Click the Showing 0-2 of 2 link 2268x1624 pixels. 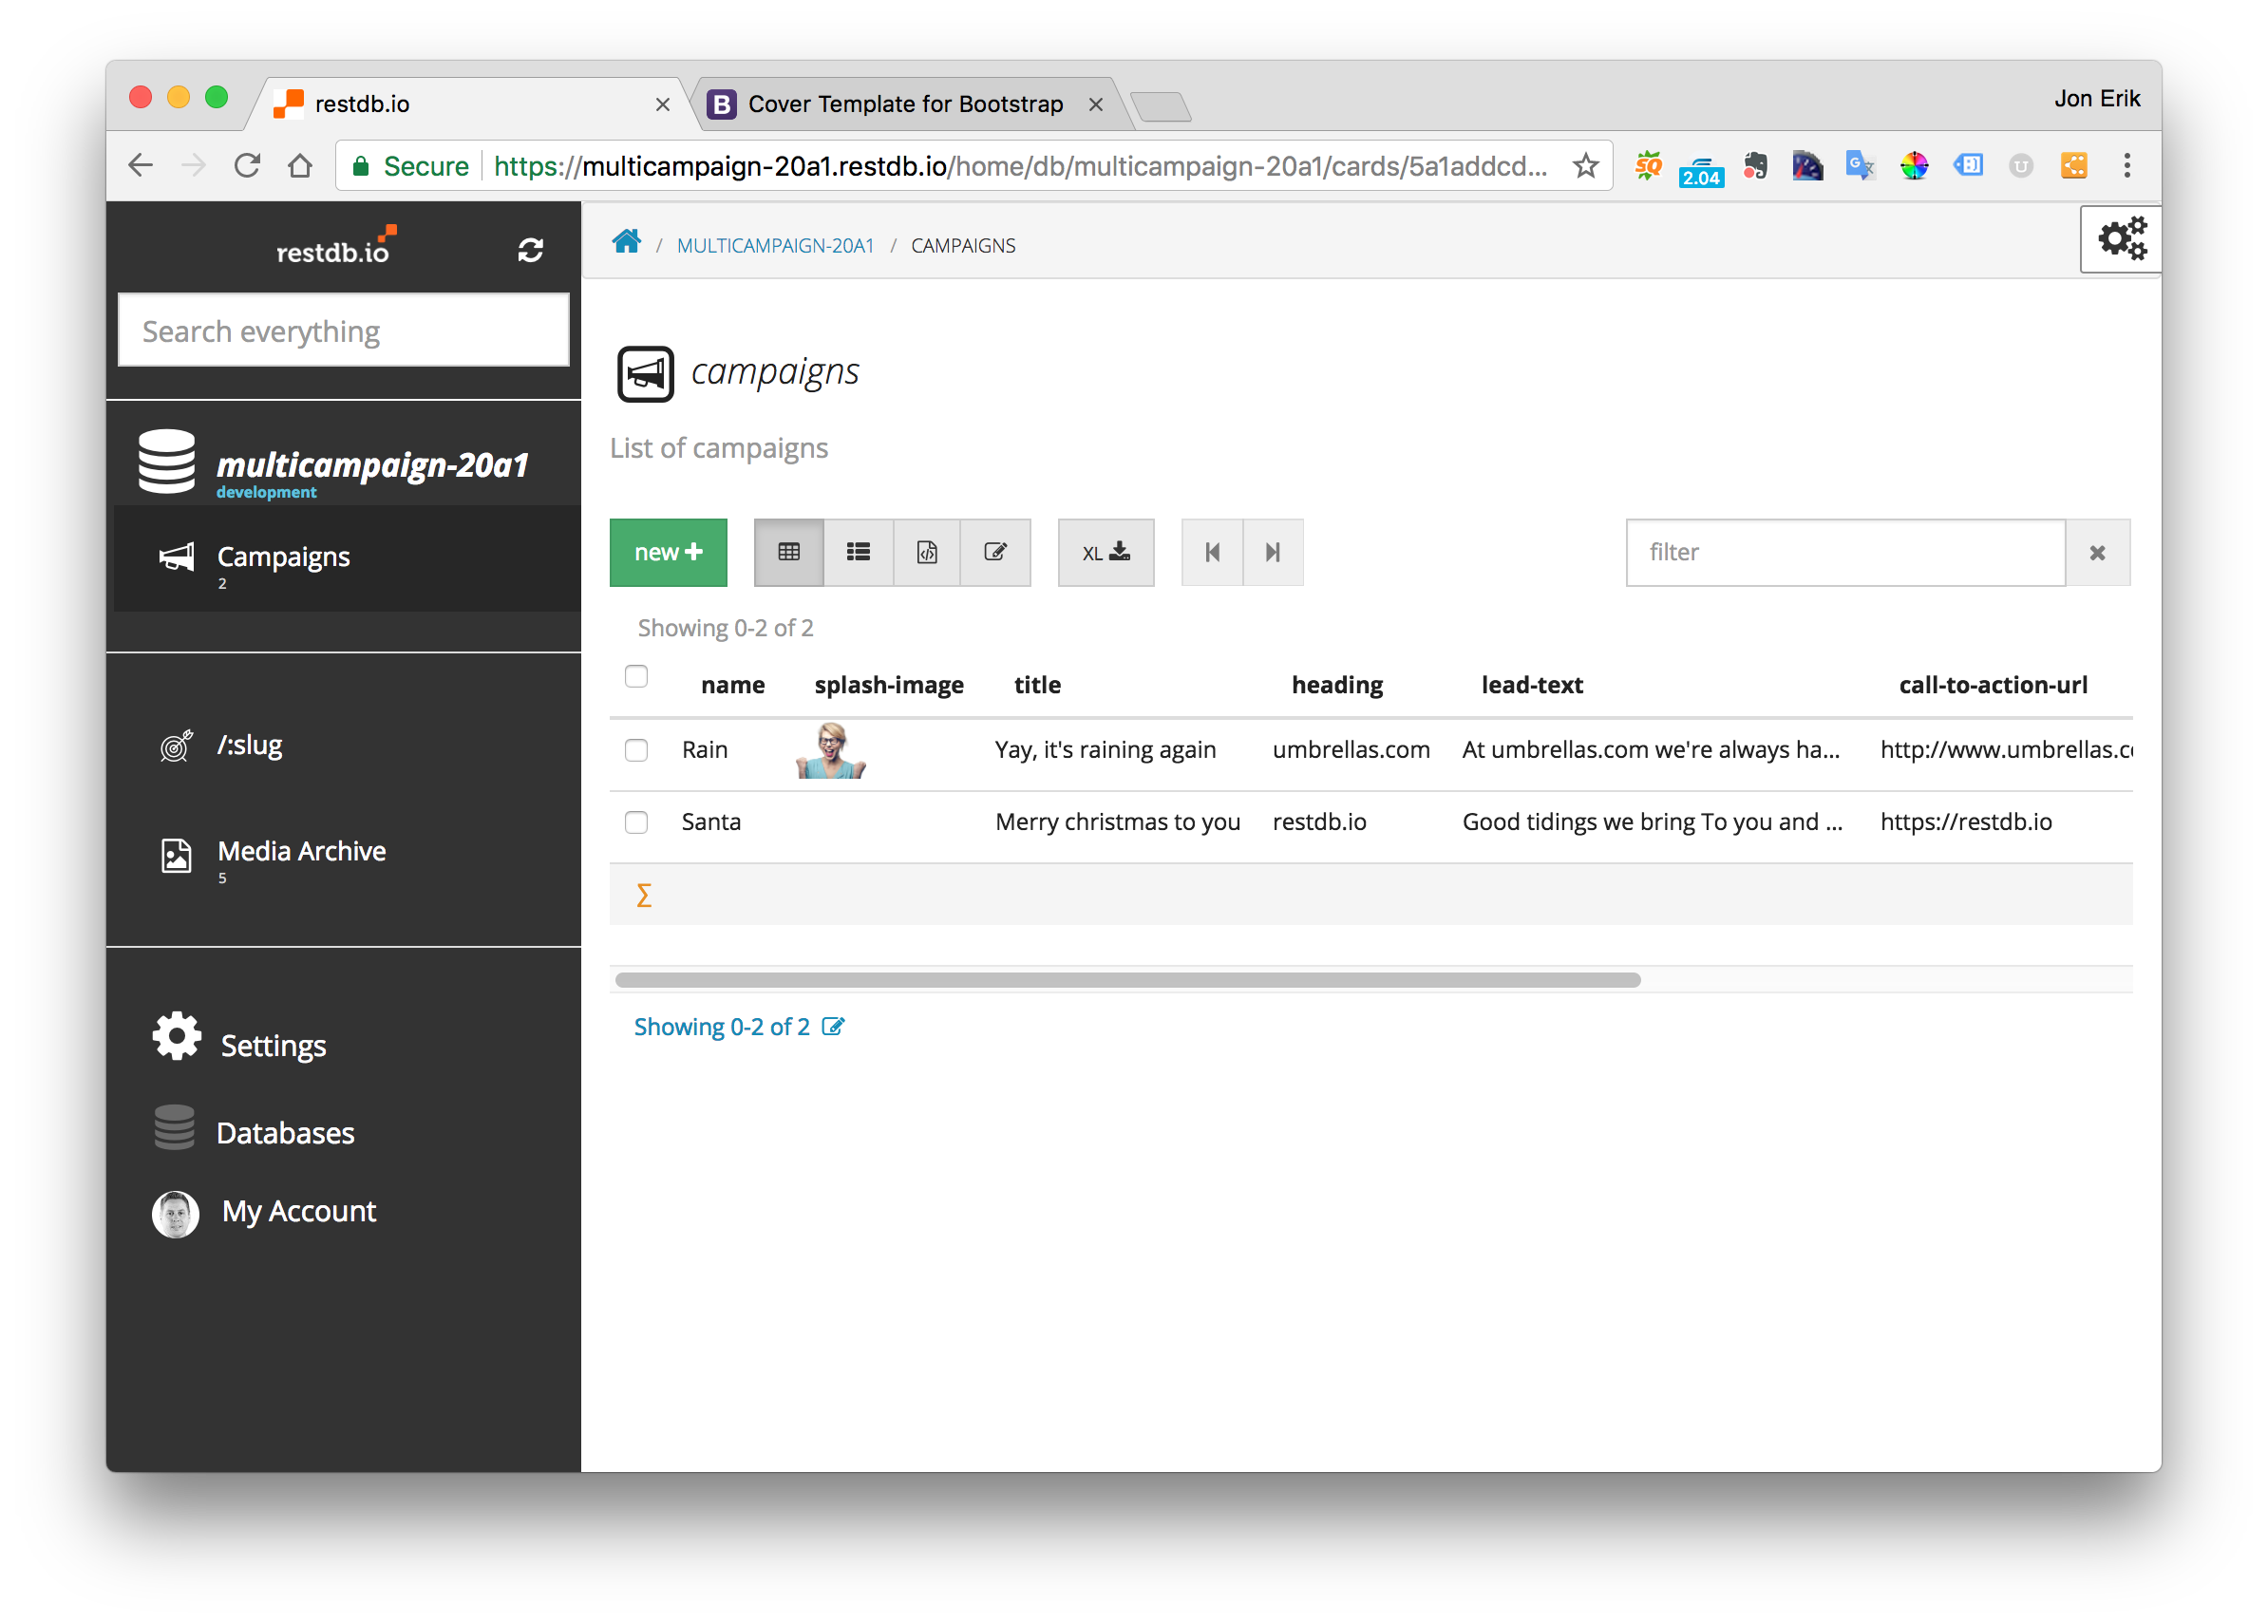[721, 1027]
